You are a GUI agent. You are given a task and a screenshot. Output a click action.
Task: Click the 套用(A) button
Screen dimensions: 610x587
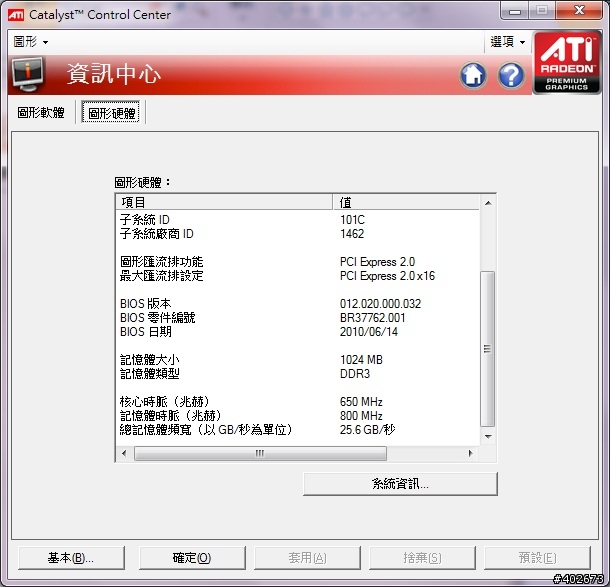(307, 558)
